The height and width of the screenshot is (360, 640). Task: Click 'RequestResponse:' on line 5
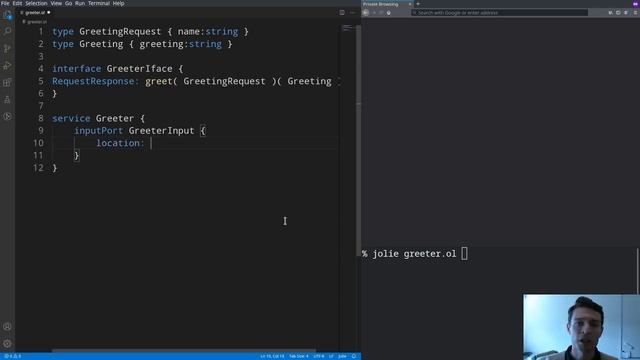(x=96, y=81)
